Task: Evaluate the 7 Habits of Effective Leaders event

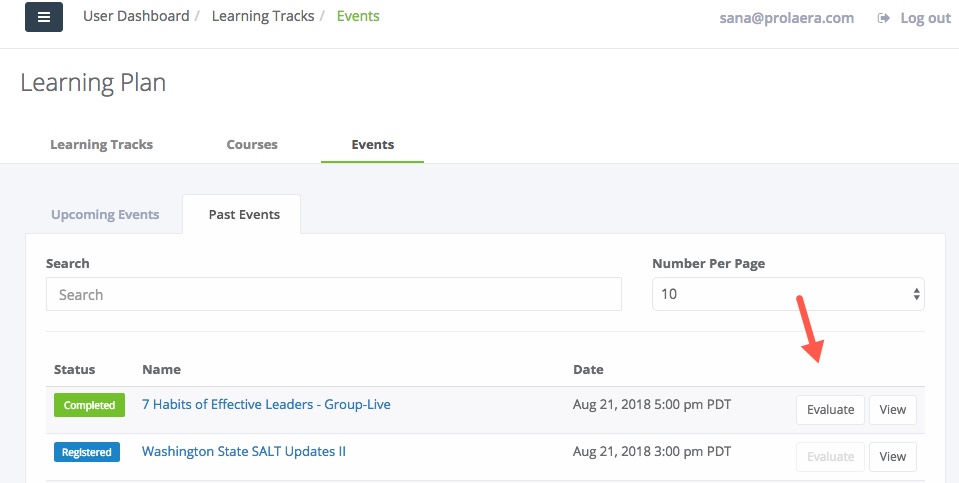Action: coord(830,410)
